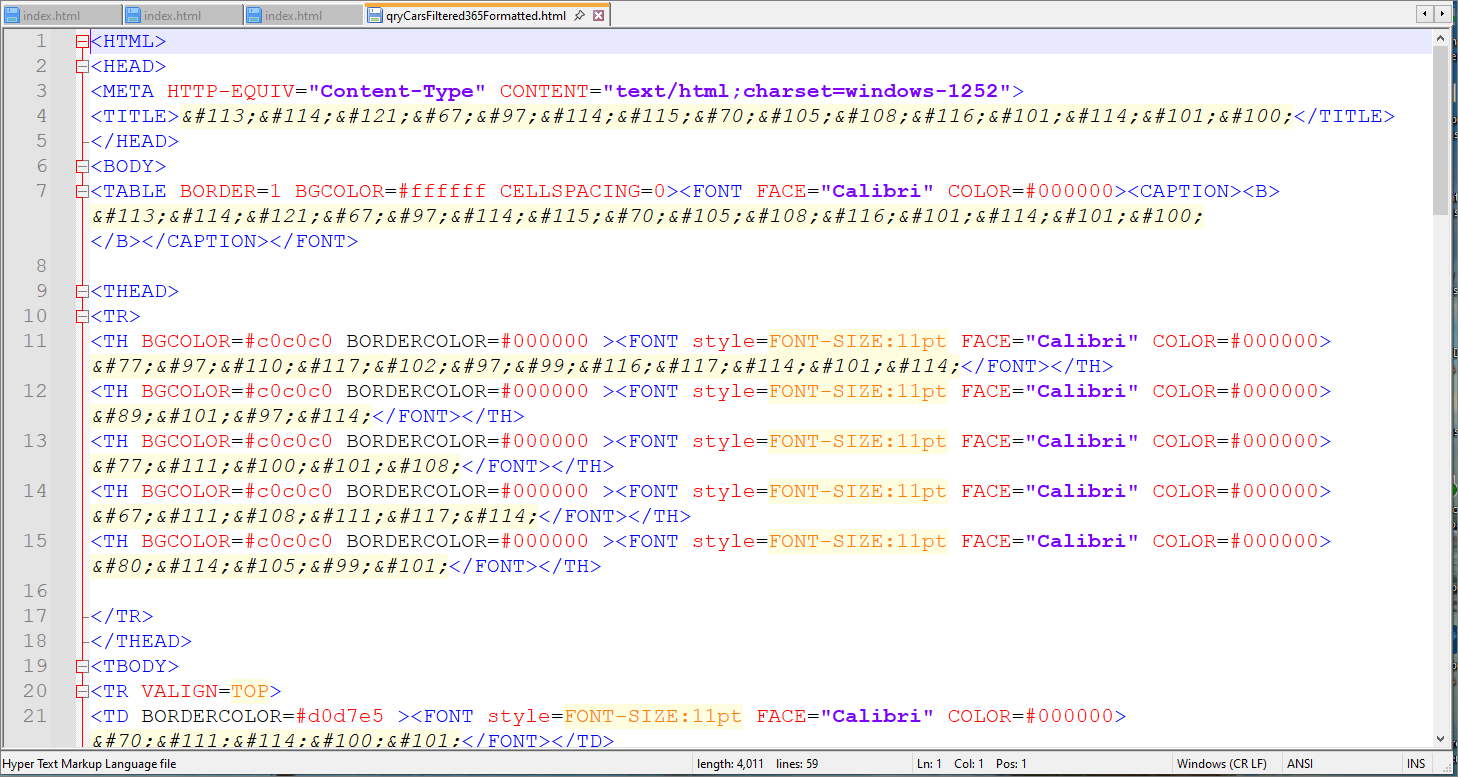Click the </HEAD> closing tag

(135, 141)
